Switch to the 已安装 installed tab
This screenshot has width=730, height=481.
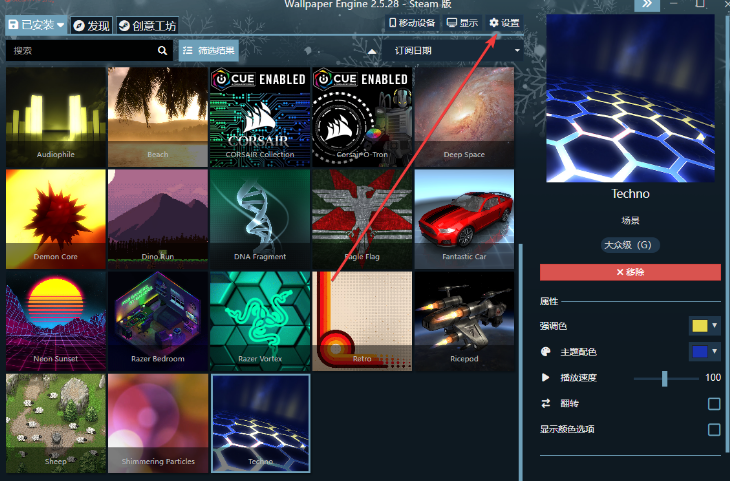(x=36, y=25)
